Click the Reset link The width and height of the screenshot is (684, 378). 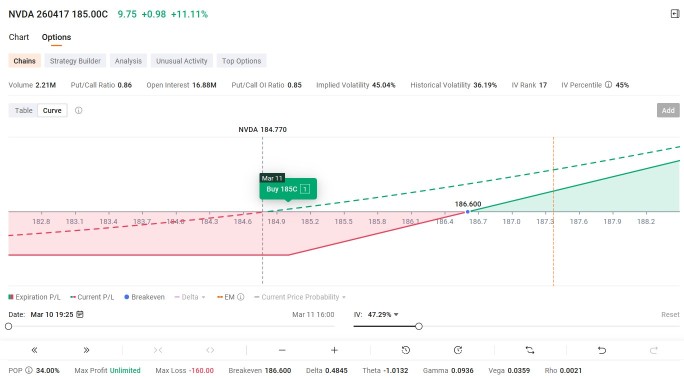coord(670,314)
